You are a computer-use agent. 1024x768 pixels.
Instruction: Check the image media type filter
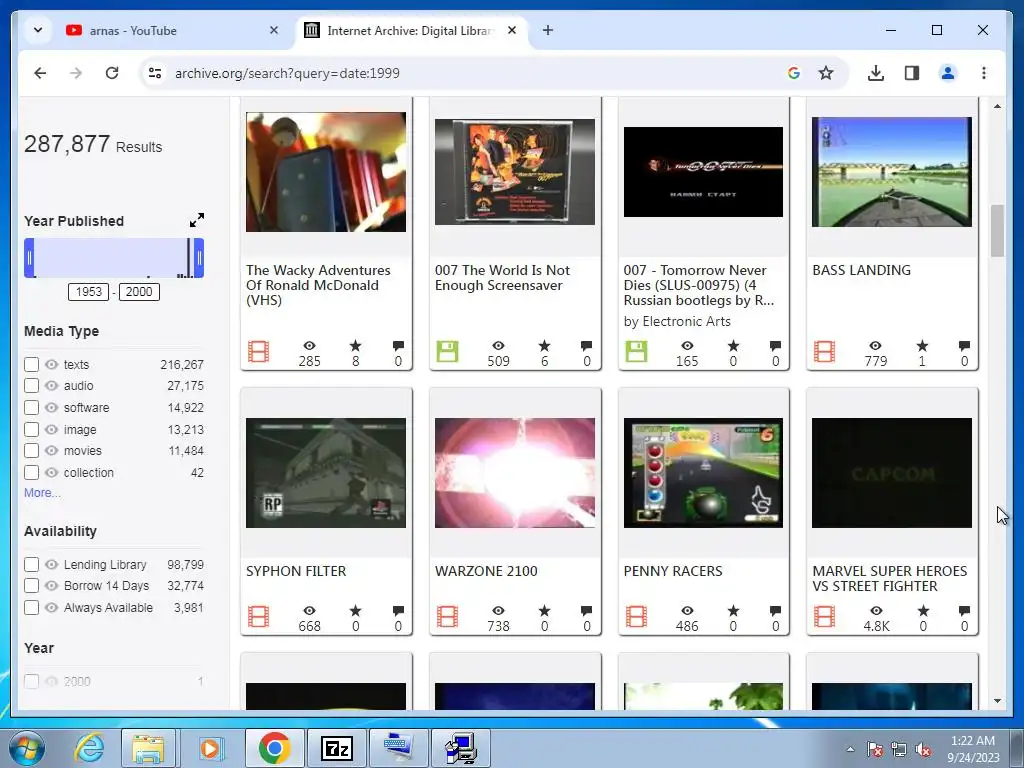31,429
